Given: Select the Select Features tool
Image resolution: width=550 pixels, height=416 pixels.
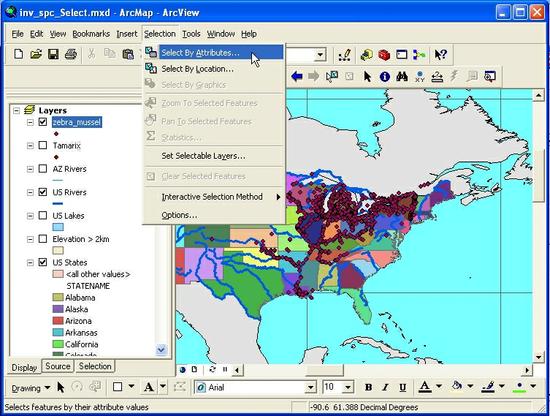Looking at the screenshot, I should tap(331, 76).
